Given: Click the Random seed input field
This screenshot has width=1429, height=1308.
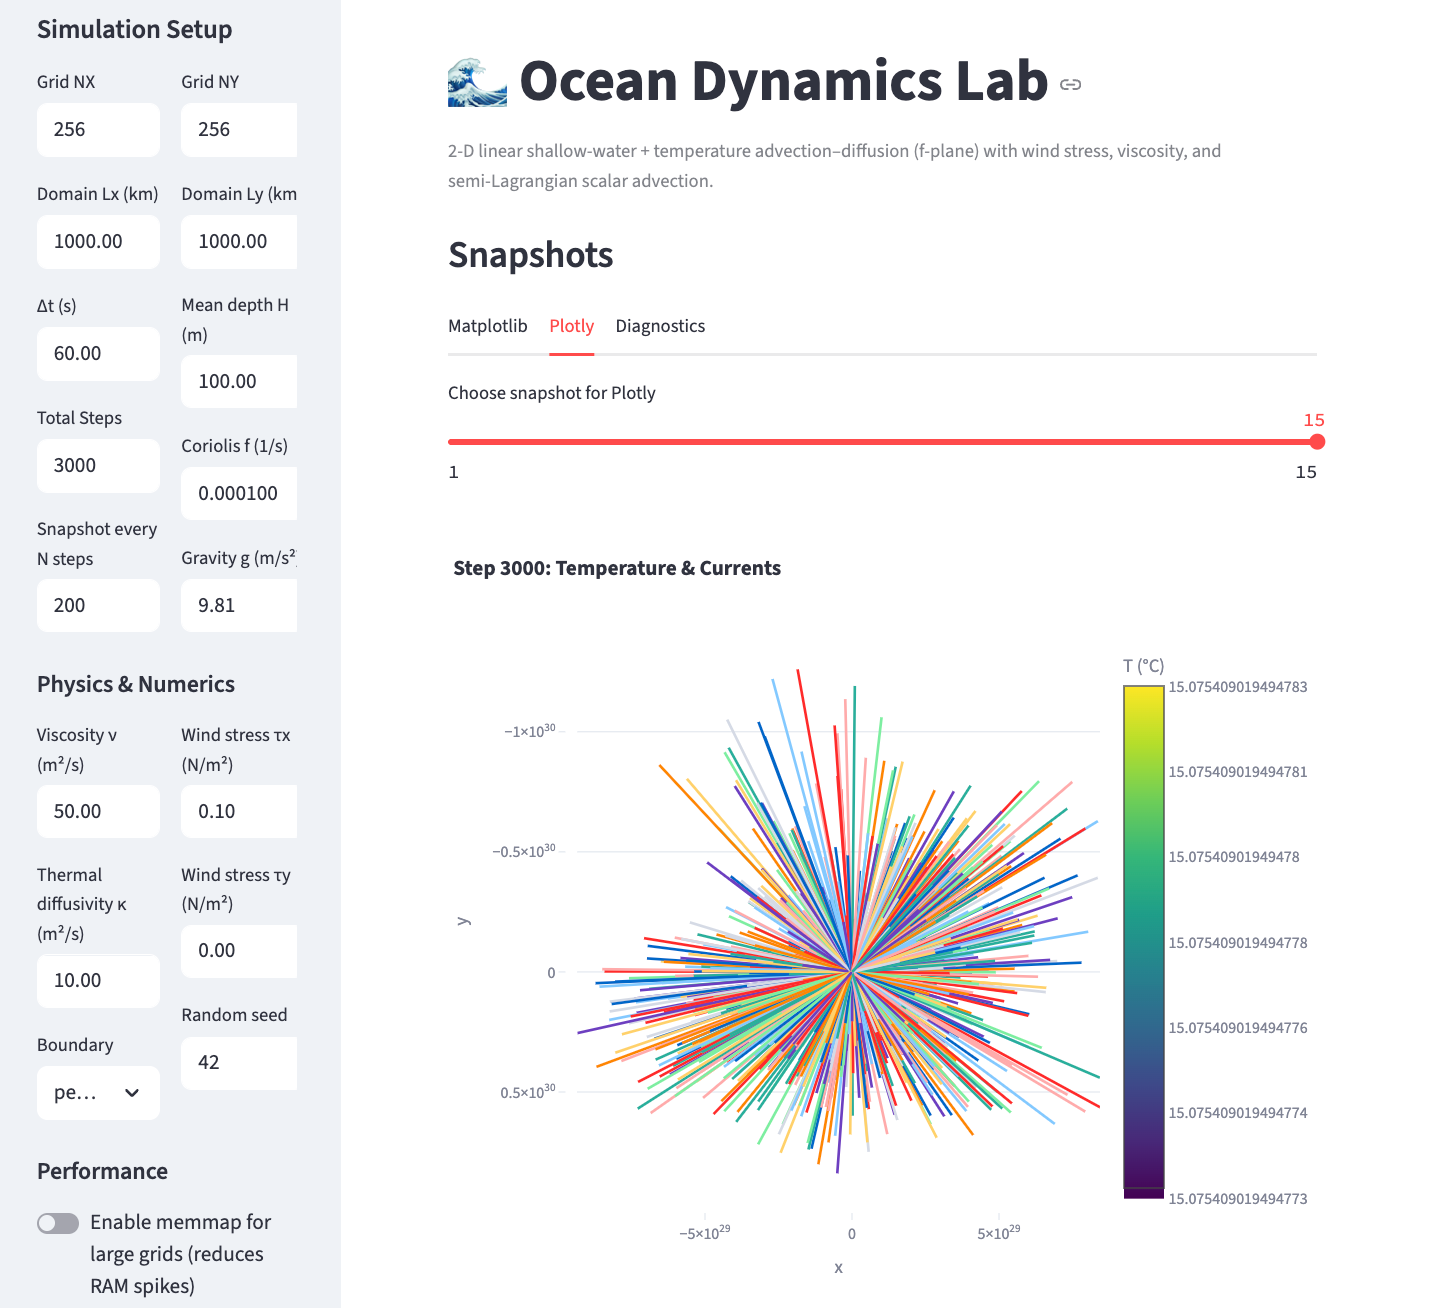Looking at the screenshot, I should coord(238,1063).
